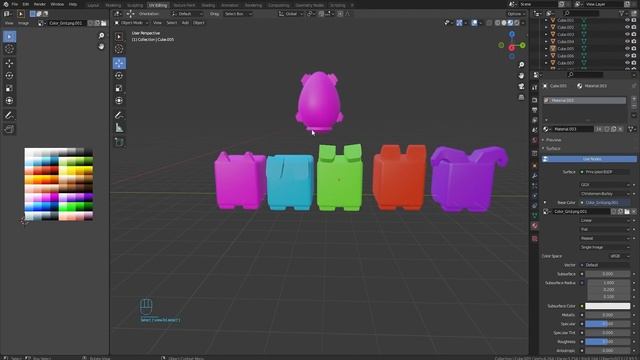Click the UV editor zoom magnifier icon
The height and width of the screenshot is (360, 640).
pyautogui.click(x=101, y=36)
